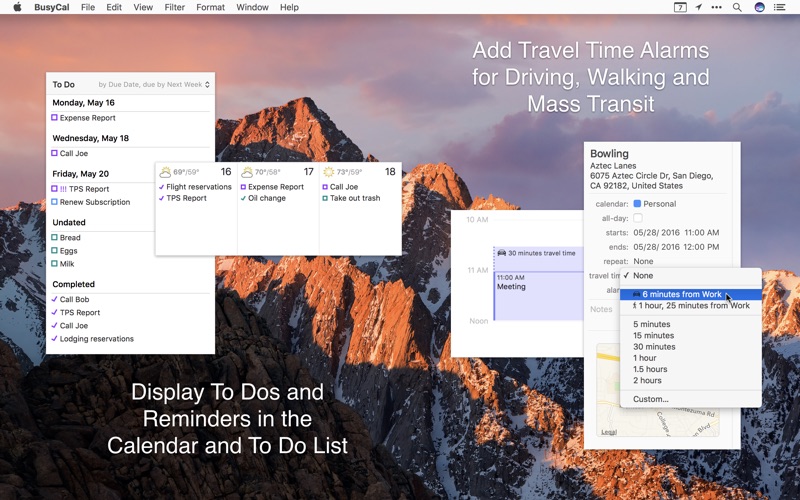The width and height of the screenshot is (800, 500).
Task: Uncheck Flight reservations on day 16
Action: point(162,187)
